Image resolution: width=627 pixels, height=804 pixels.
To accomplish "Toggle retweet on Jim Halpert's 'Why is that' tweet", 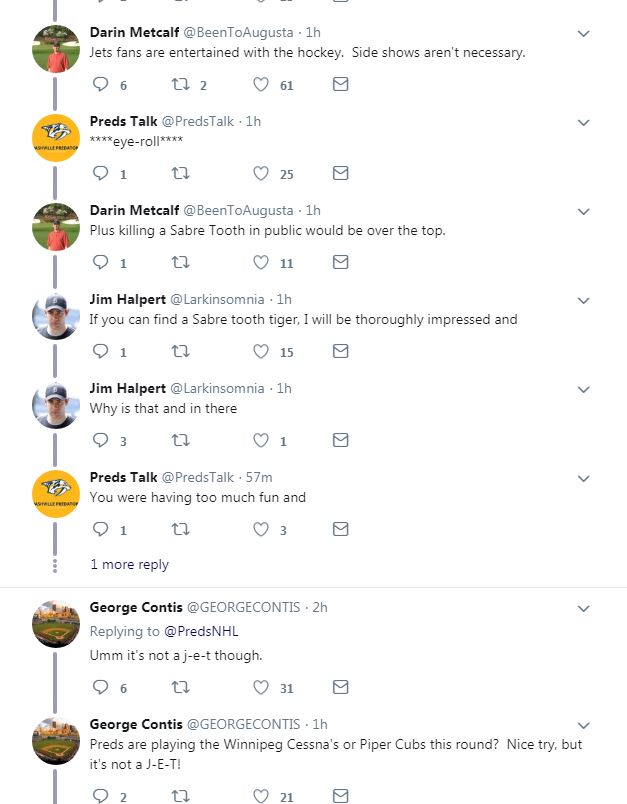I will 180,441.
